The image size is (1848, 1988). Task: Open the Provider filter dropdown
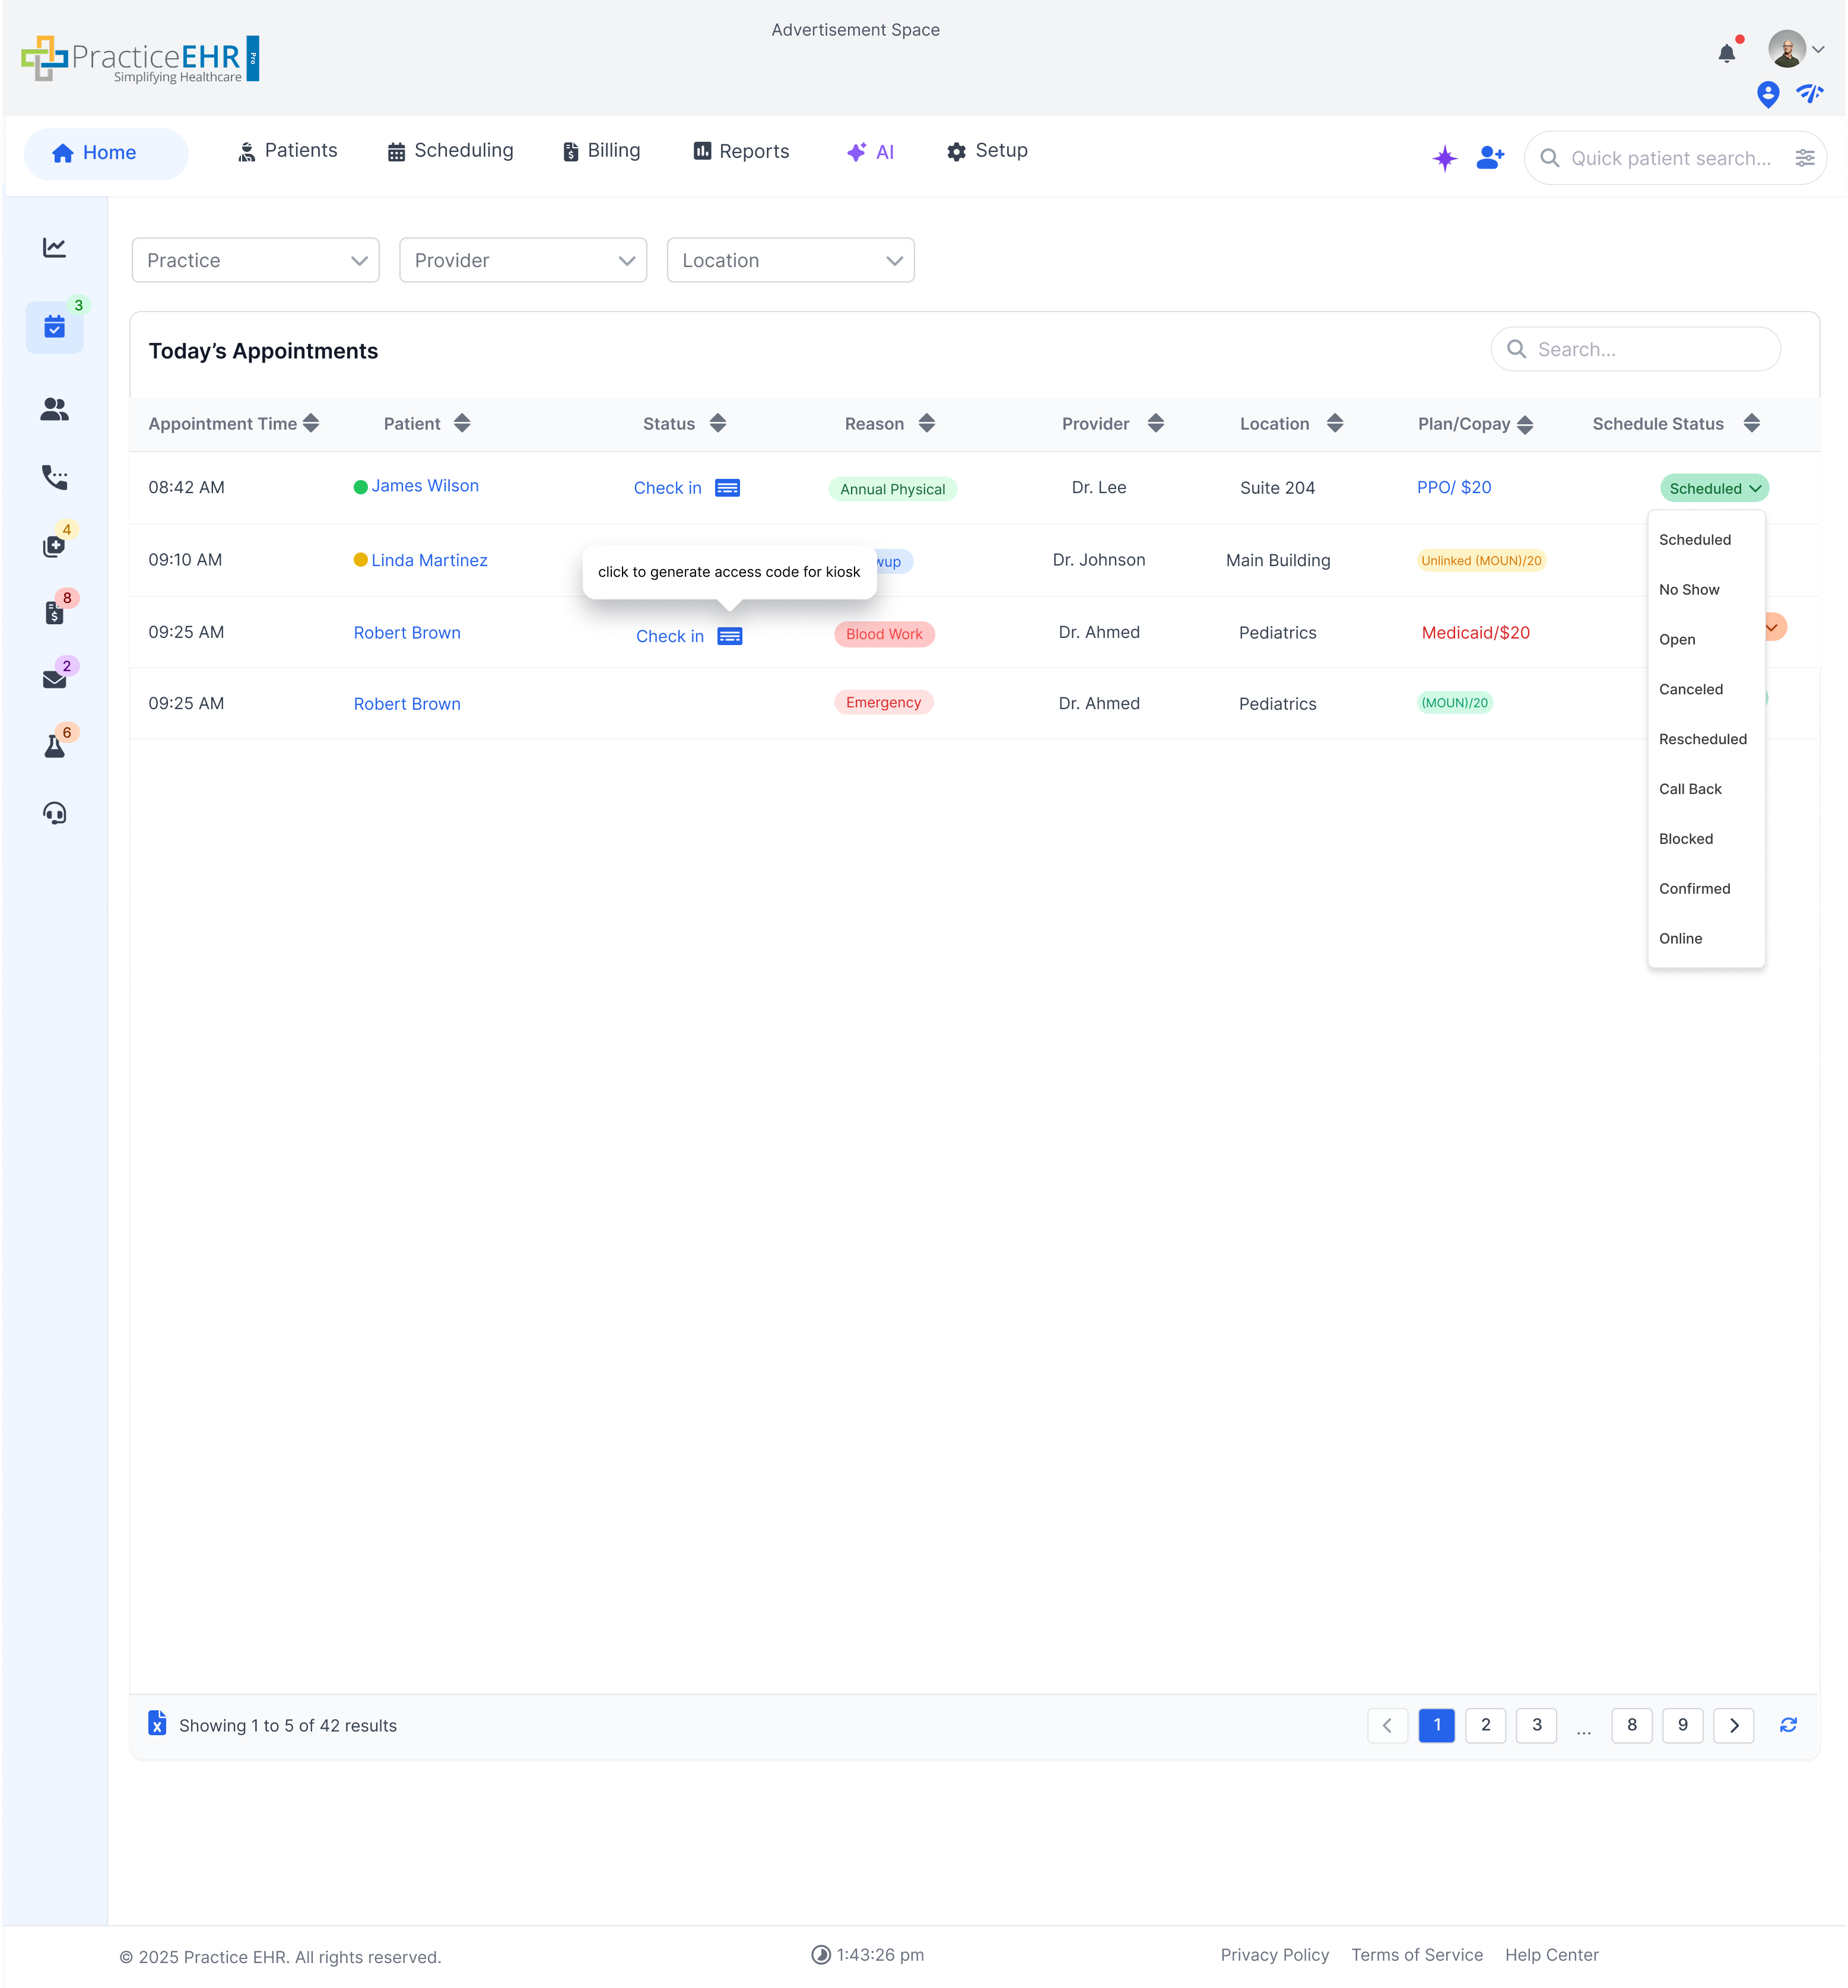pyautogui.click(x=523, y=260)
